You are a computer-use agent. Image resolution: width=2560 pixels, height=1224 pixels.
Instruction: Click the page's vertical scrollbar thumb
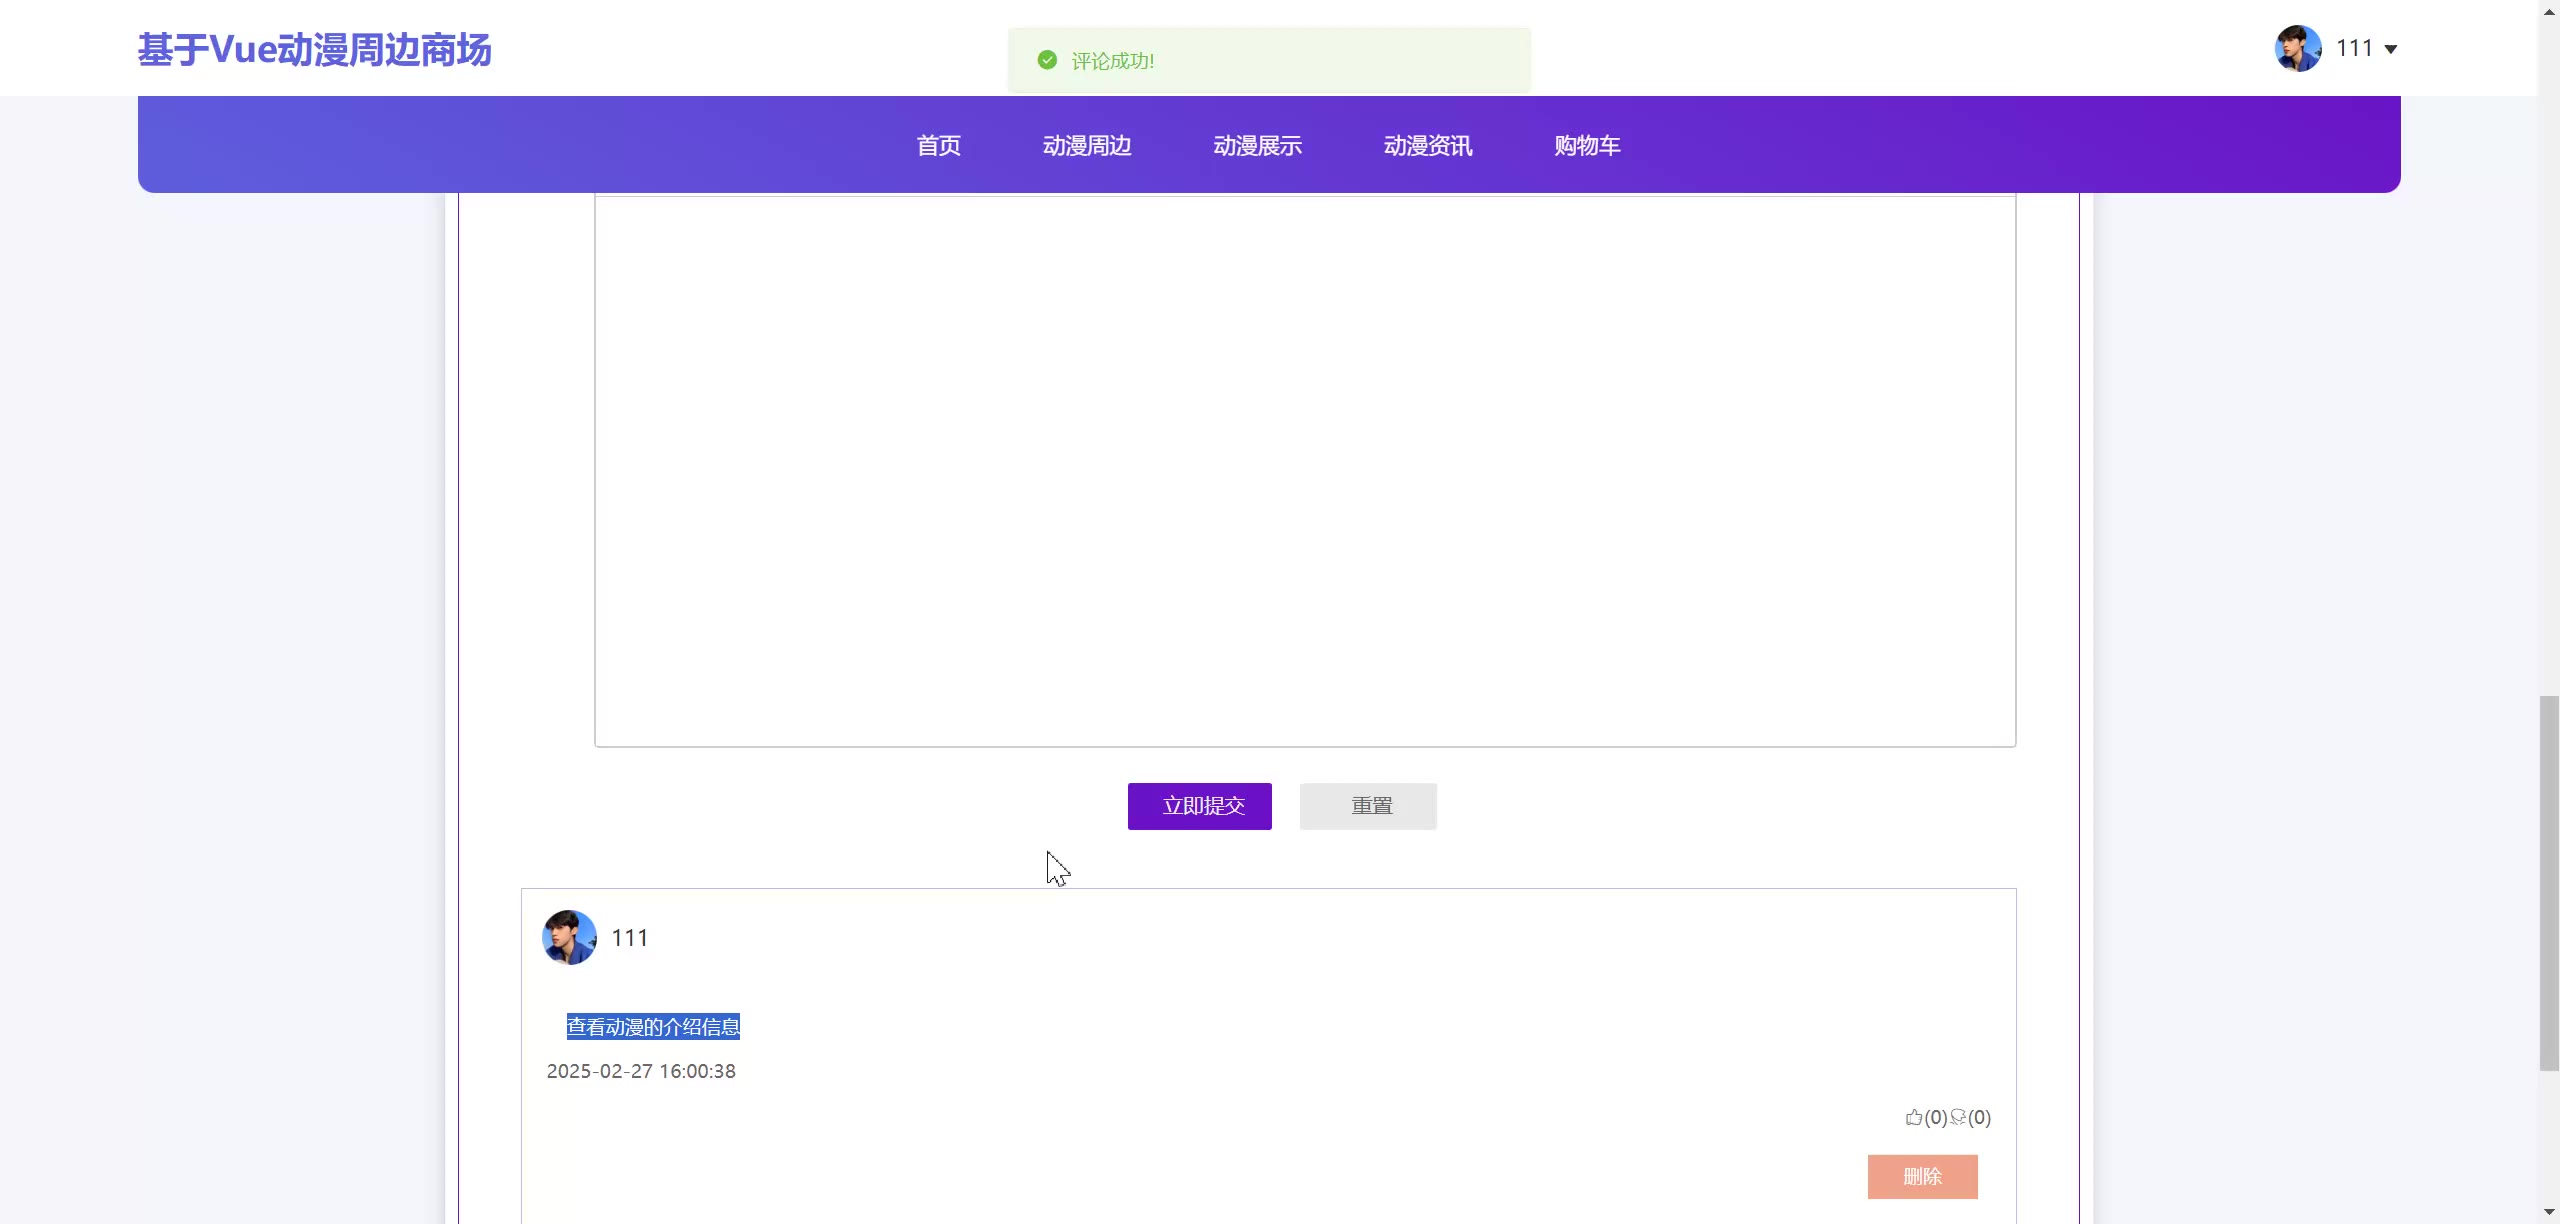point(2549,882)
